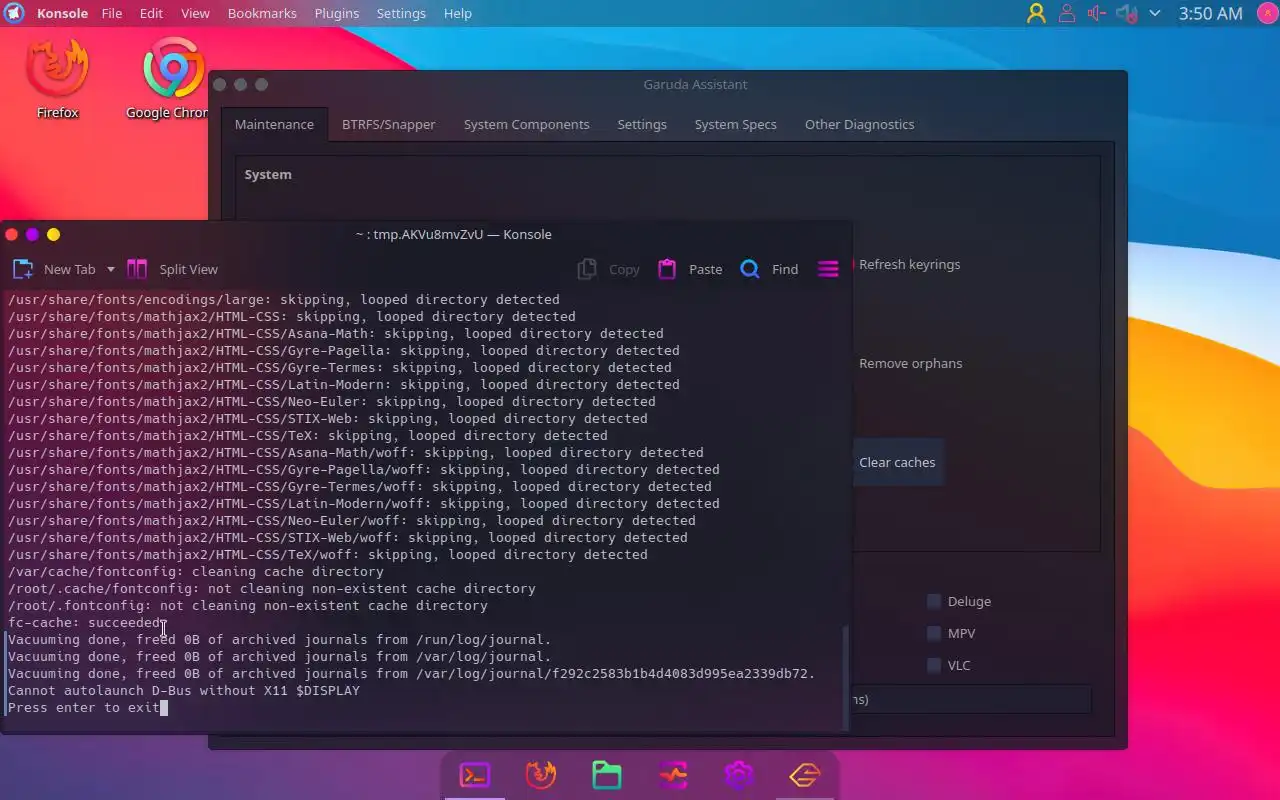This screenshot has width=1280, height=800.
Task: Open the Google Chrome desktop shortcut
Action: pyautogui.click(x=172, y=79)
